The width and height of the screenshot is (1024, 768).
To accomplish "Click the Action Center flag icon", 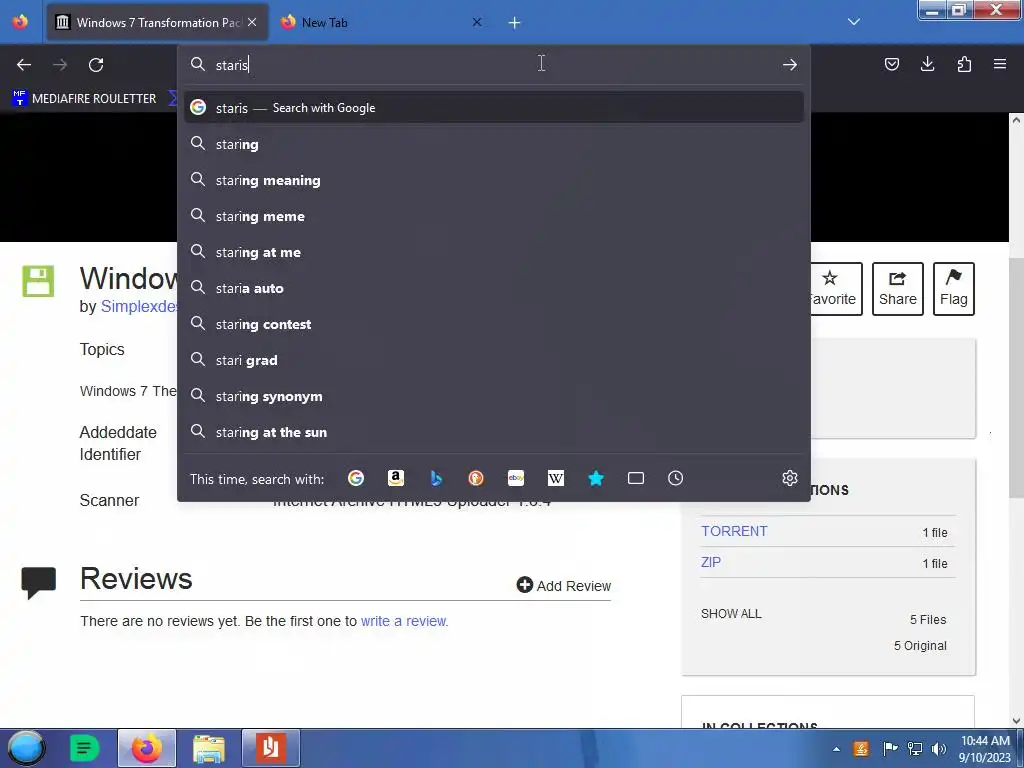I will [889, 749].
